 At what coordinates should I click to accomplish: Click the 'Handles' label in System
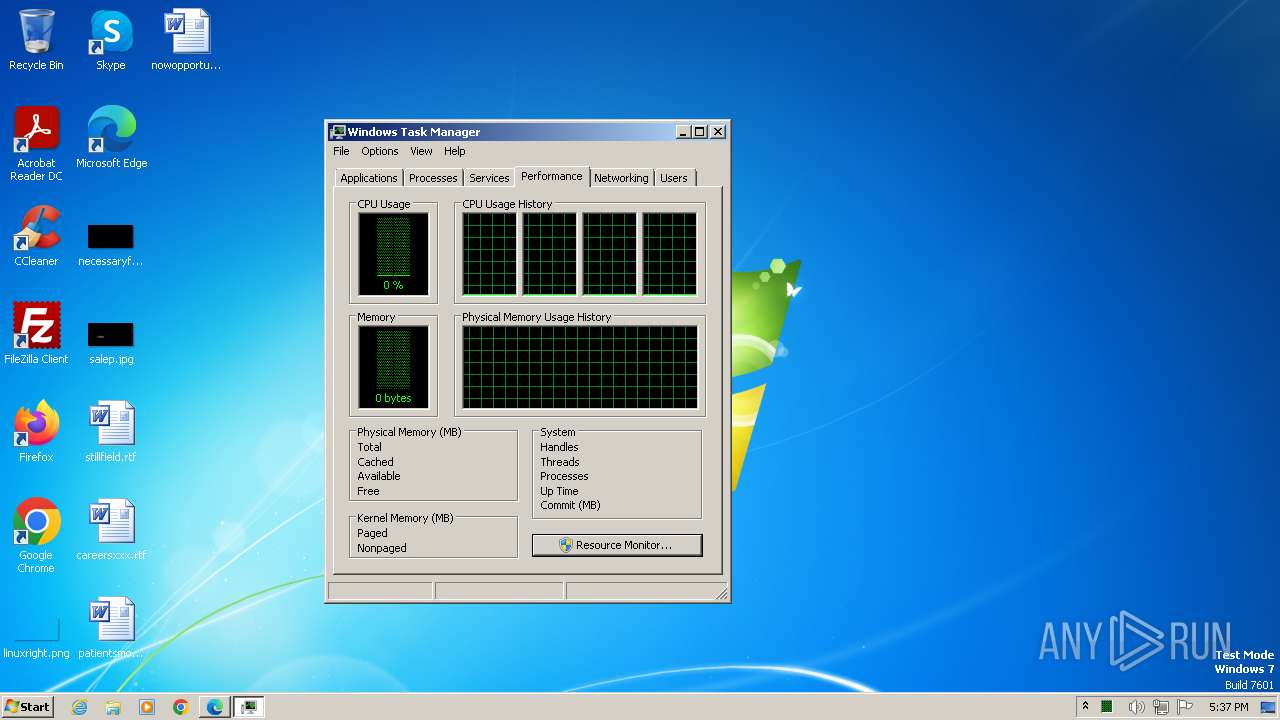pos(559,447)
